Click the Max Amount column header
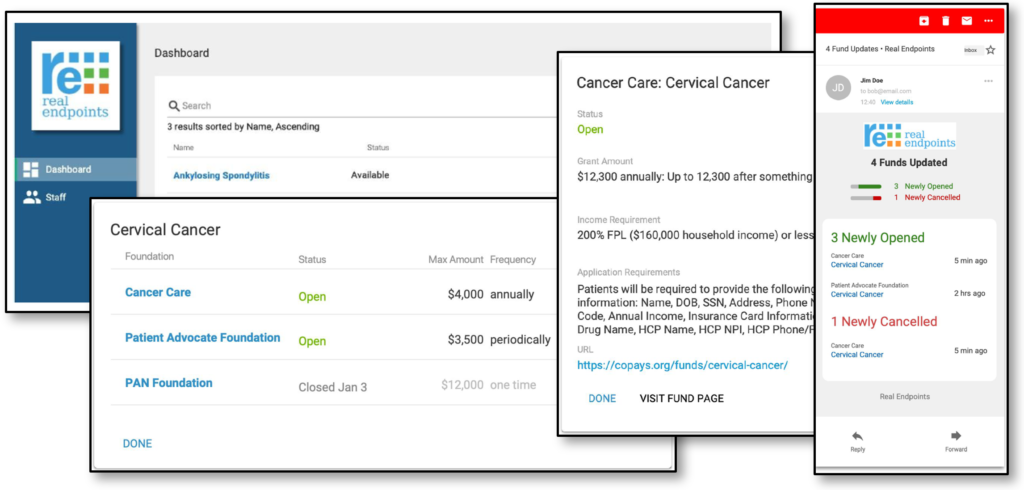Viewport: 1024px width, 490px height. (x=456, y=259)
